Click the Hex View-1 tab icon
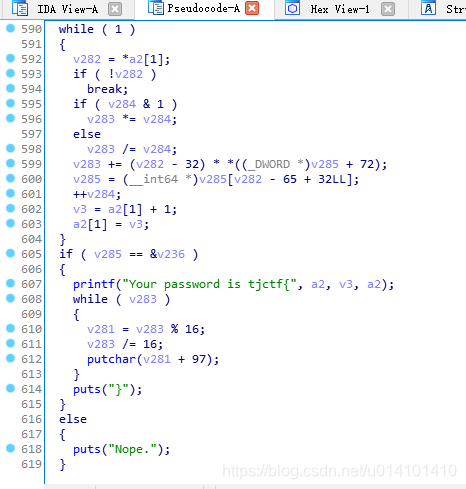466x489 pixels. [293, 8]
